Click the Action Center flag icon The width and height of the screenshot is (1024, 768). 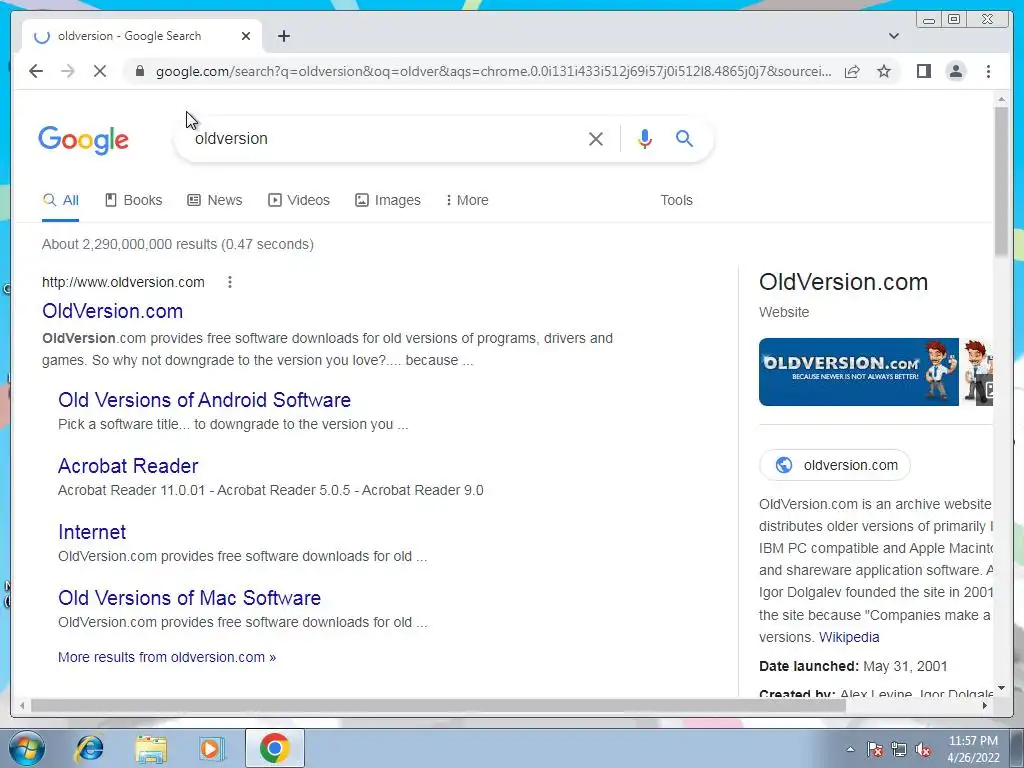pos(875,749)
